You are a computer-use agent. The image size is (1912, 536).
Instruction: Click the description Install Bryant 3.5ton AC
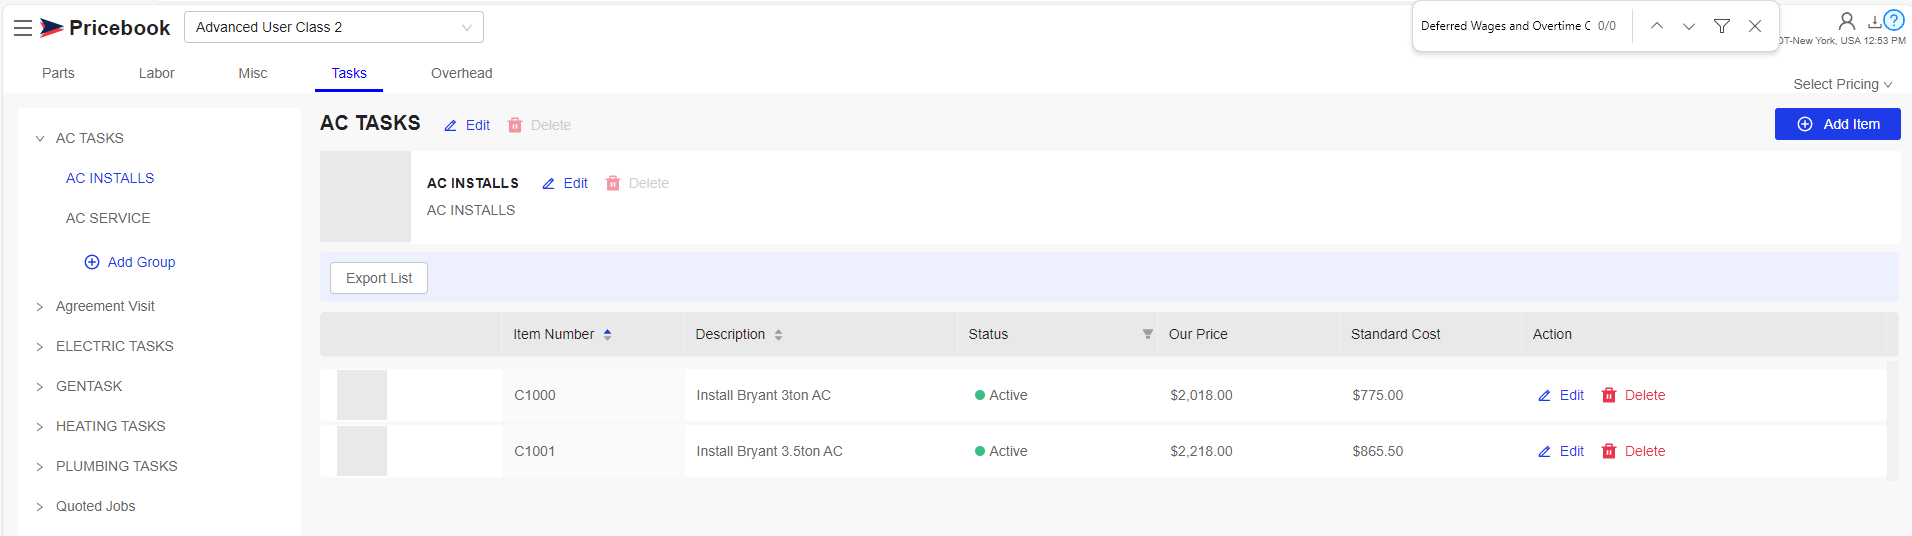point(769,451)
